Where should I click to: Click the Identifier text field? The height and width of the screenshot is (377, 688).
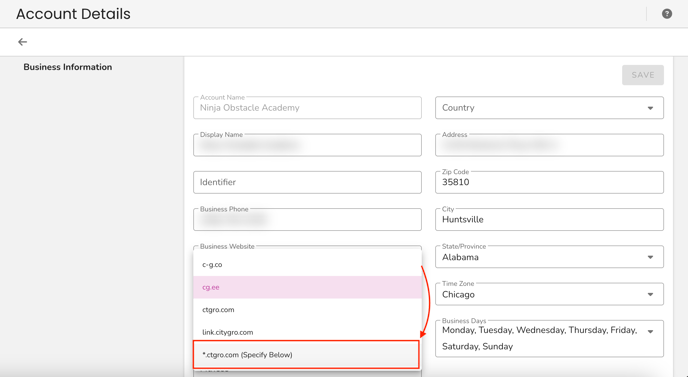pos(307,182)
